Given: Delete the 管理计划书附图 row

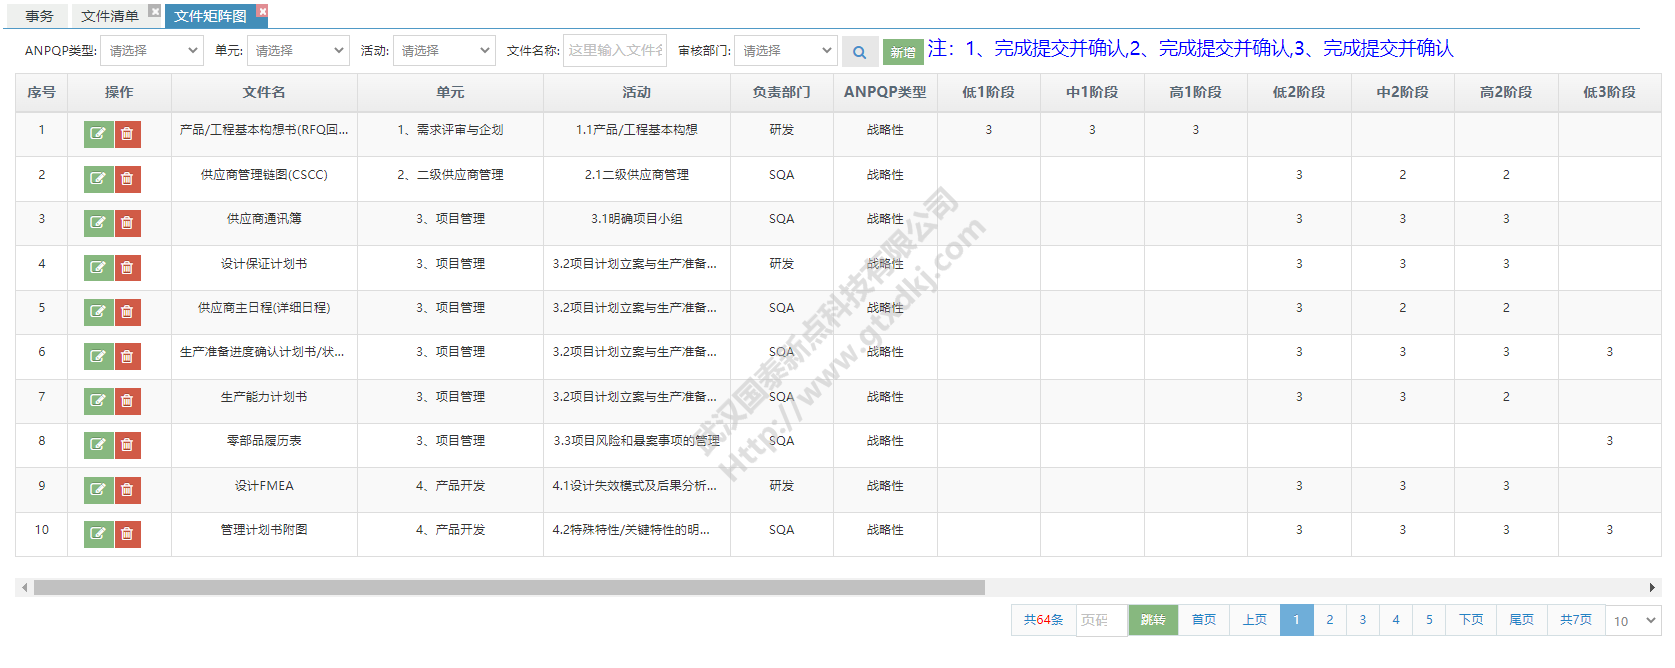Looking at the screenshot, I should (x=127, y=534).
